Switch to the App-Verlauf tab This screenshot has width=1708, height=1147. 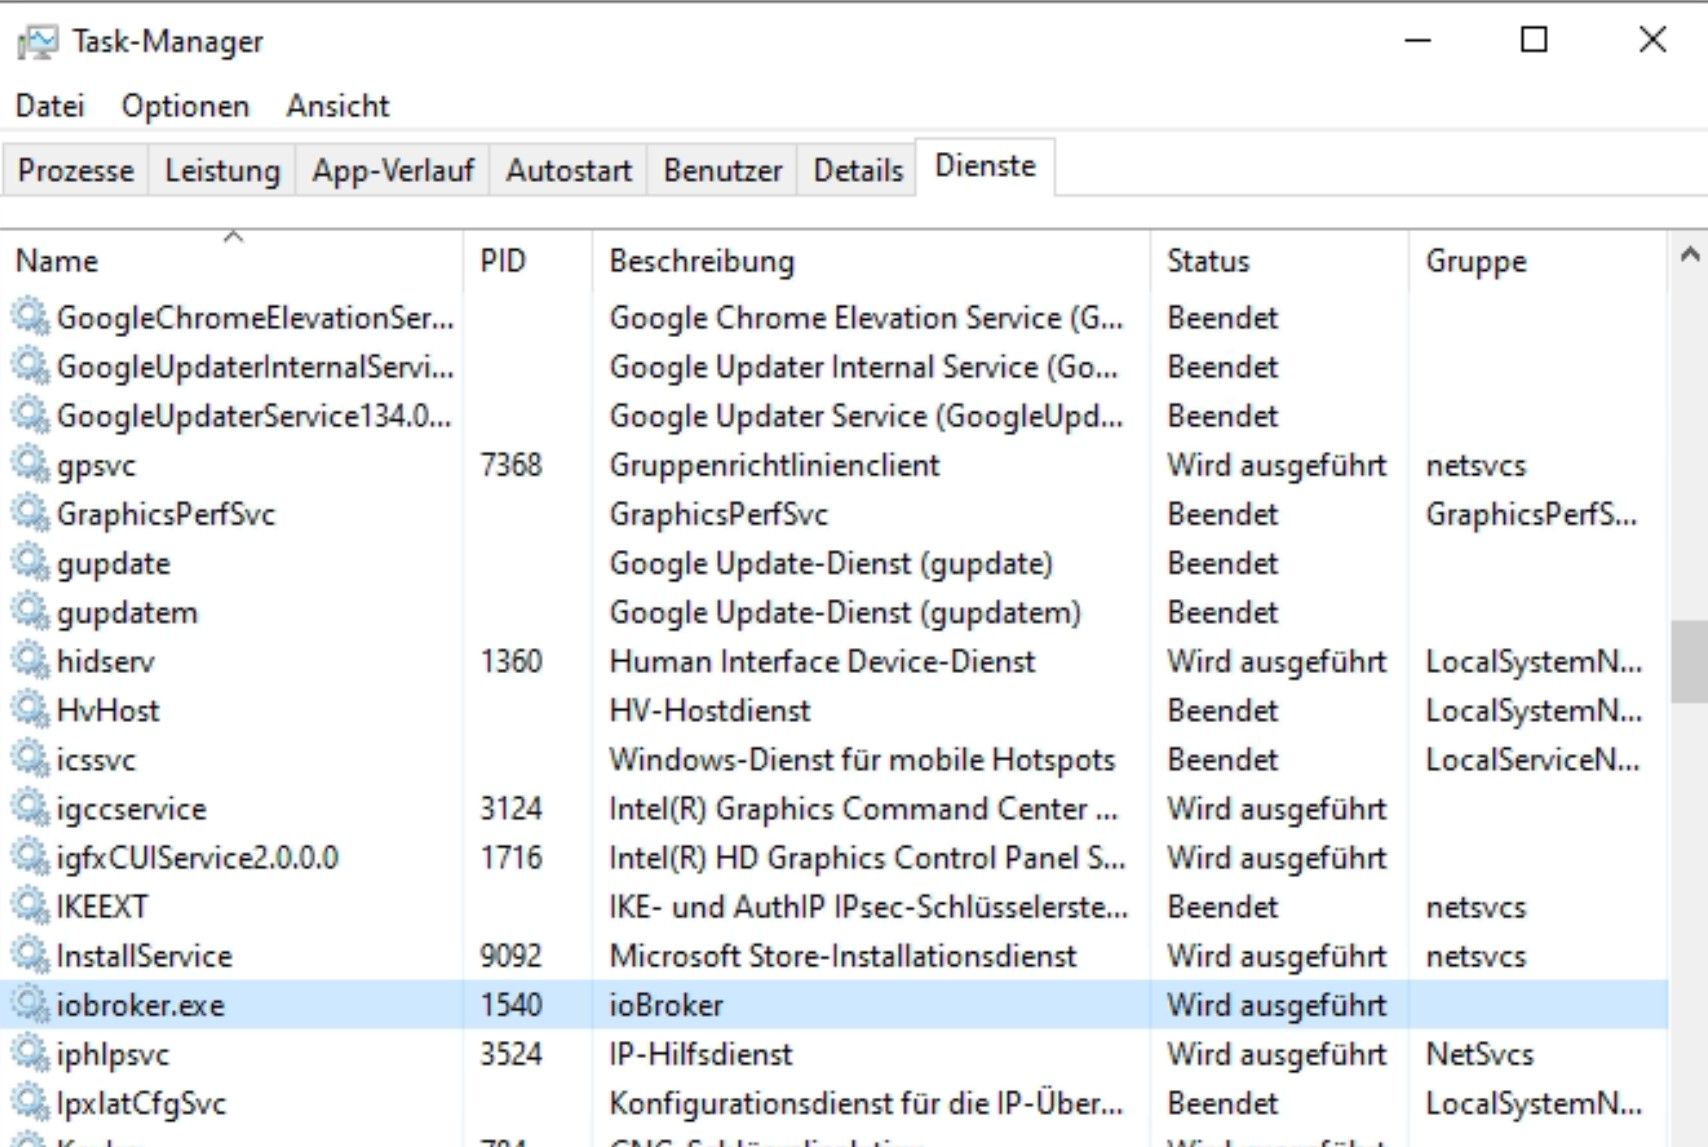[x=392, y=170]
